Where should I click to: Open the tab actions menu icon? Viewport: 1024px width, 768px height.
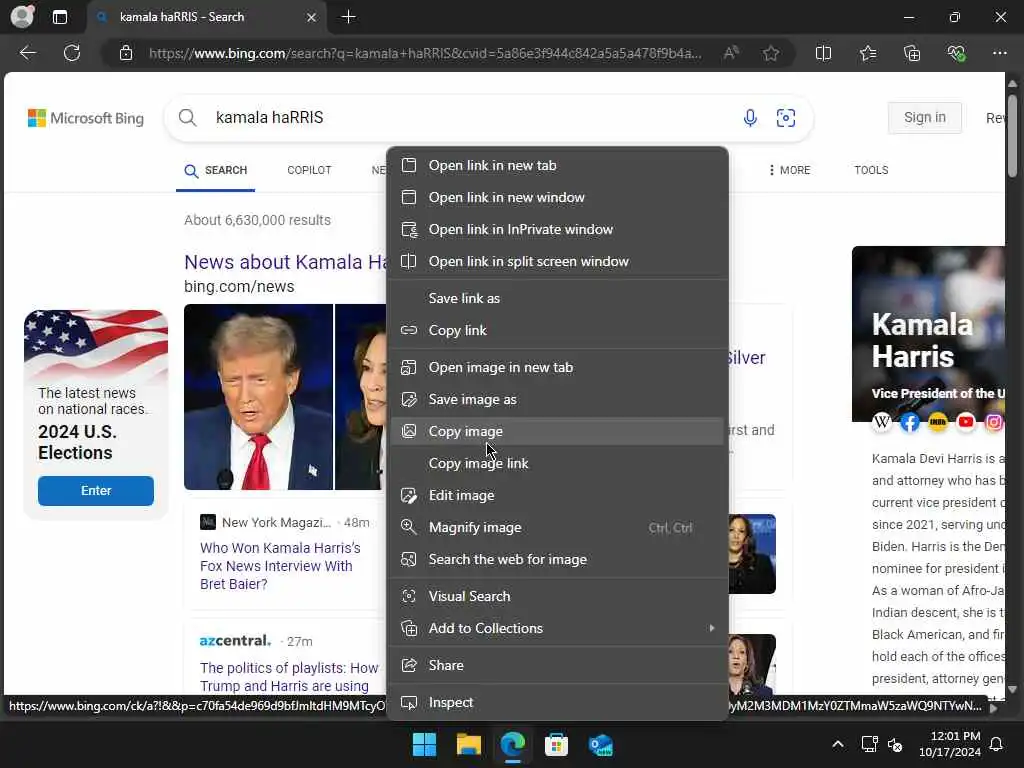click(59, 17)
